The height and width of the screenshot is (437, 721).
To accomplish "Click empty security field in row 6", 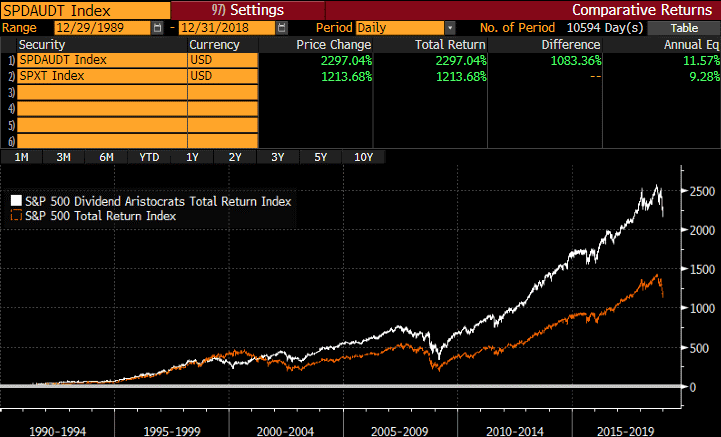I will tap(102, 141).
